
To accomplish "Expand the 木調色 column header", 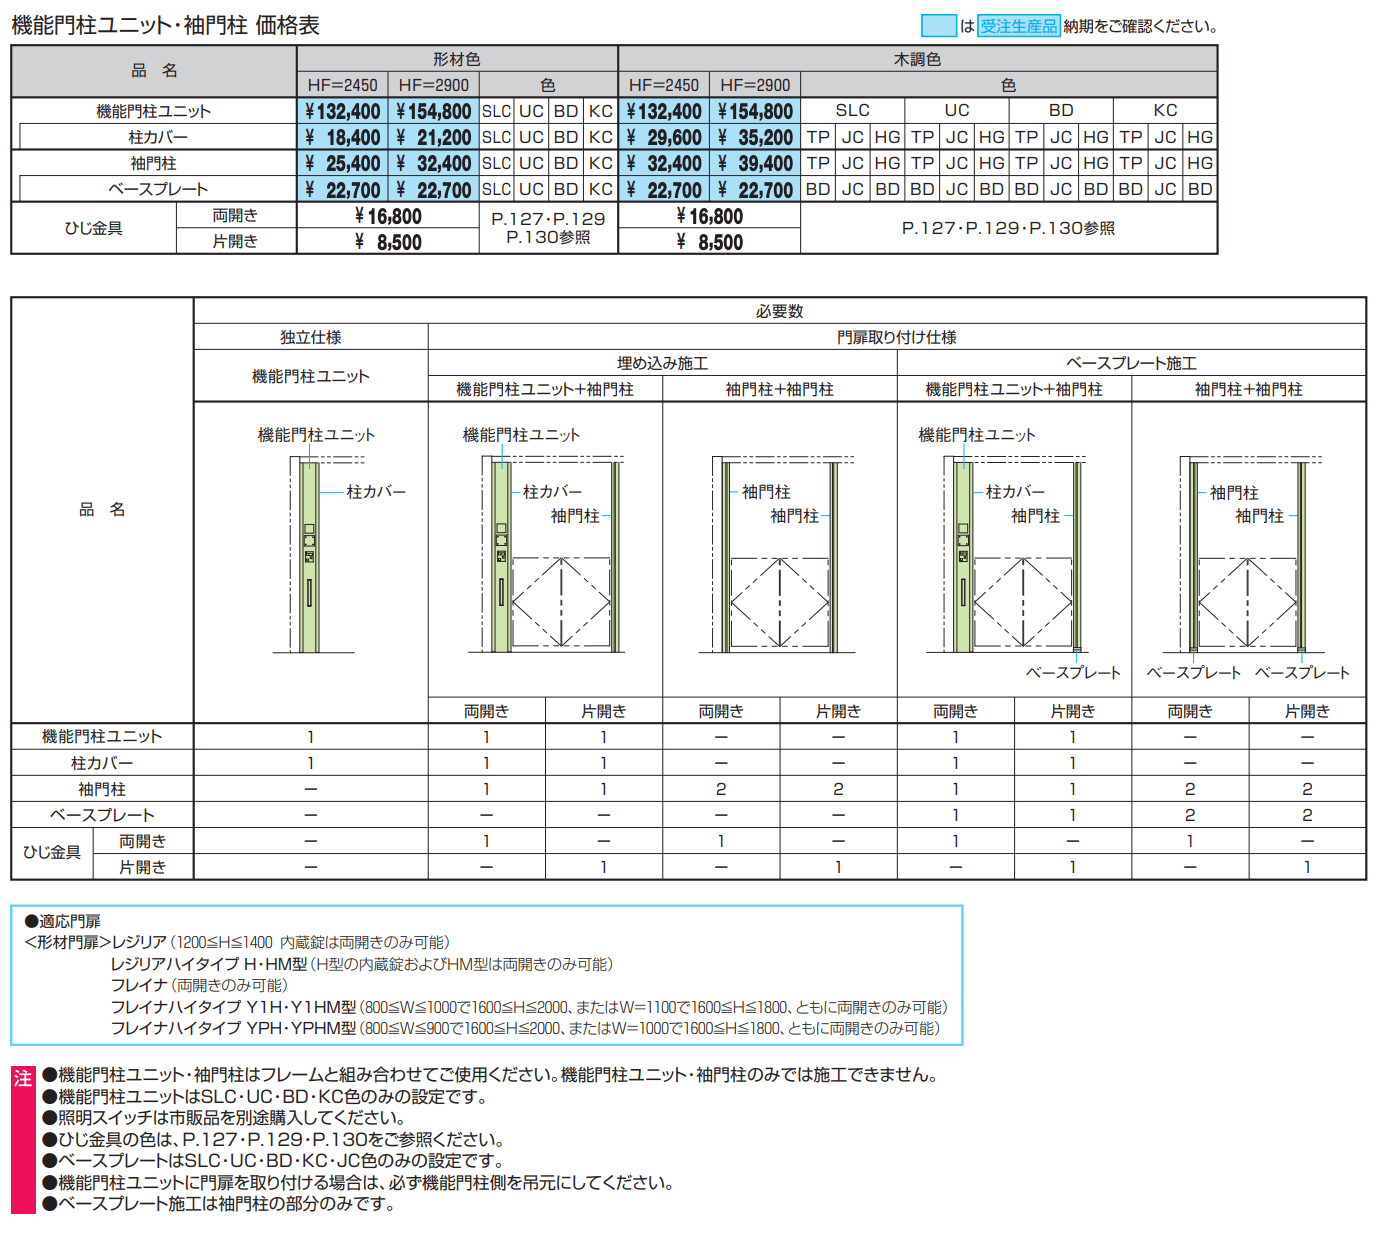I will tap(917, 59).
